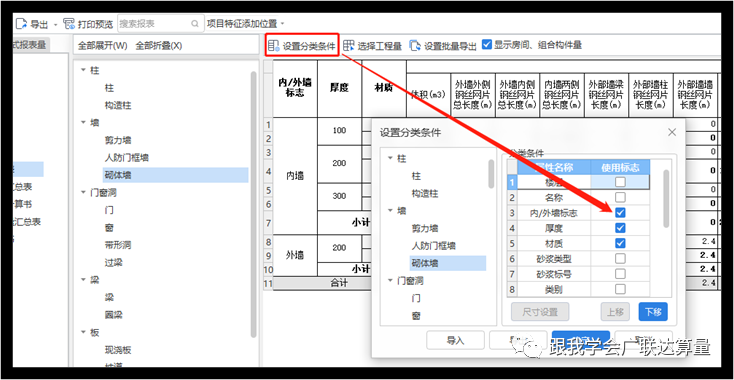Collapse the 墙 group in main tree
The height and width of the screenshot is (380, 734).
(83, 123)
